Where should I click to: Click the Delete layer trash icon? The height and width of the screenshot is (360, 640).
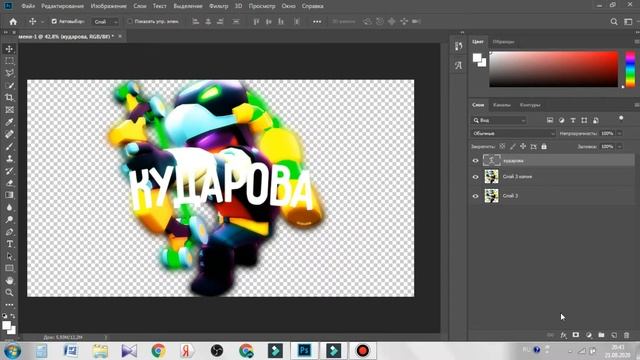627,335
